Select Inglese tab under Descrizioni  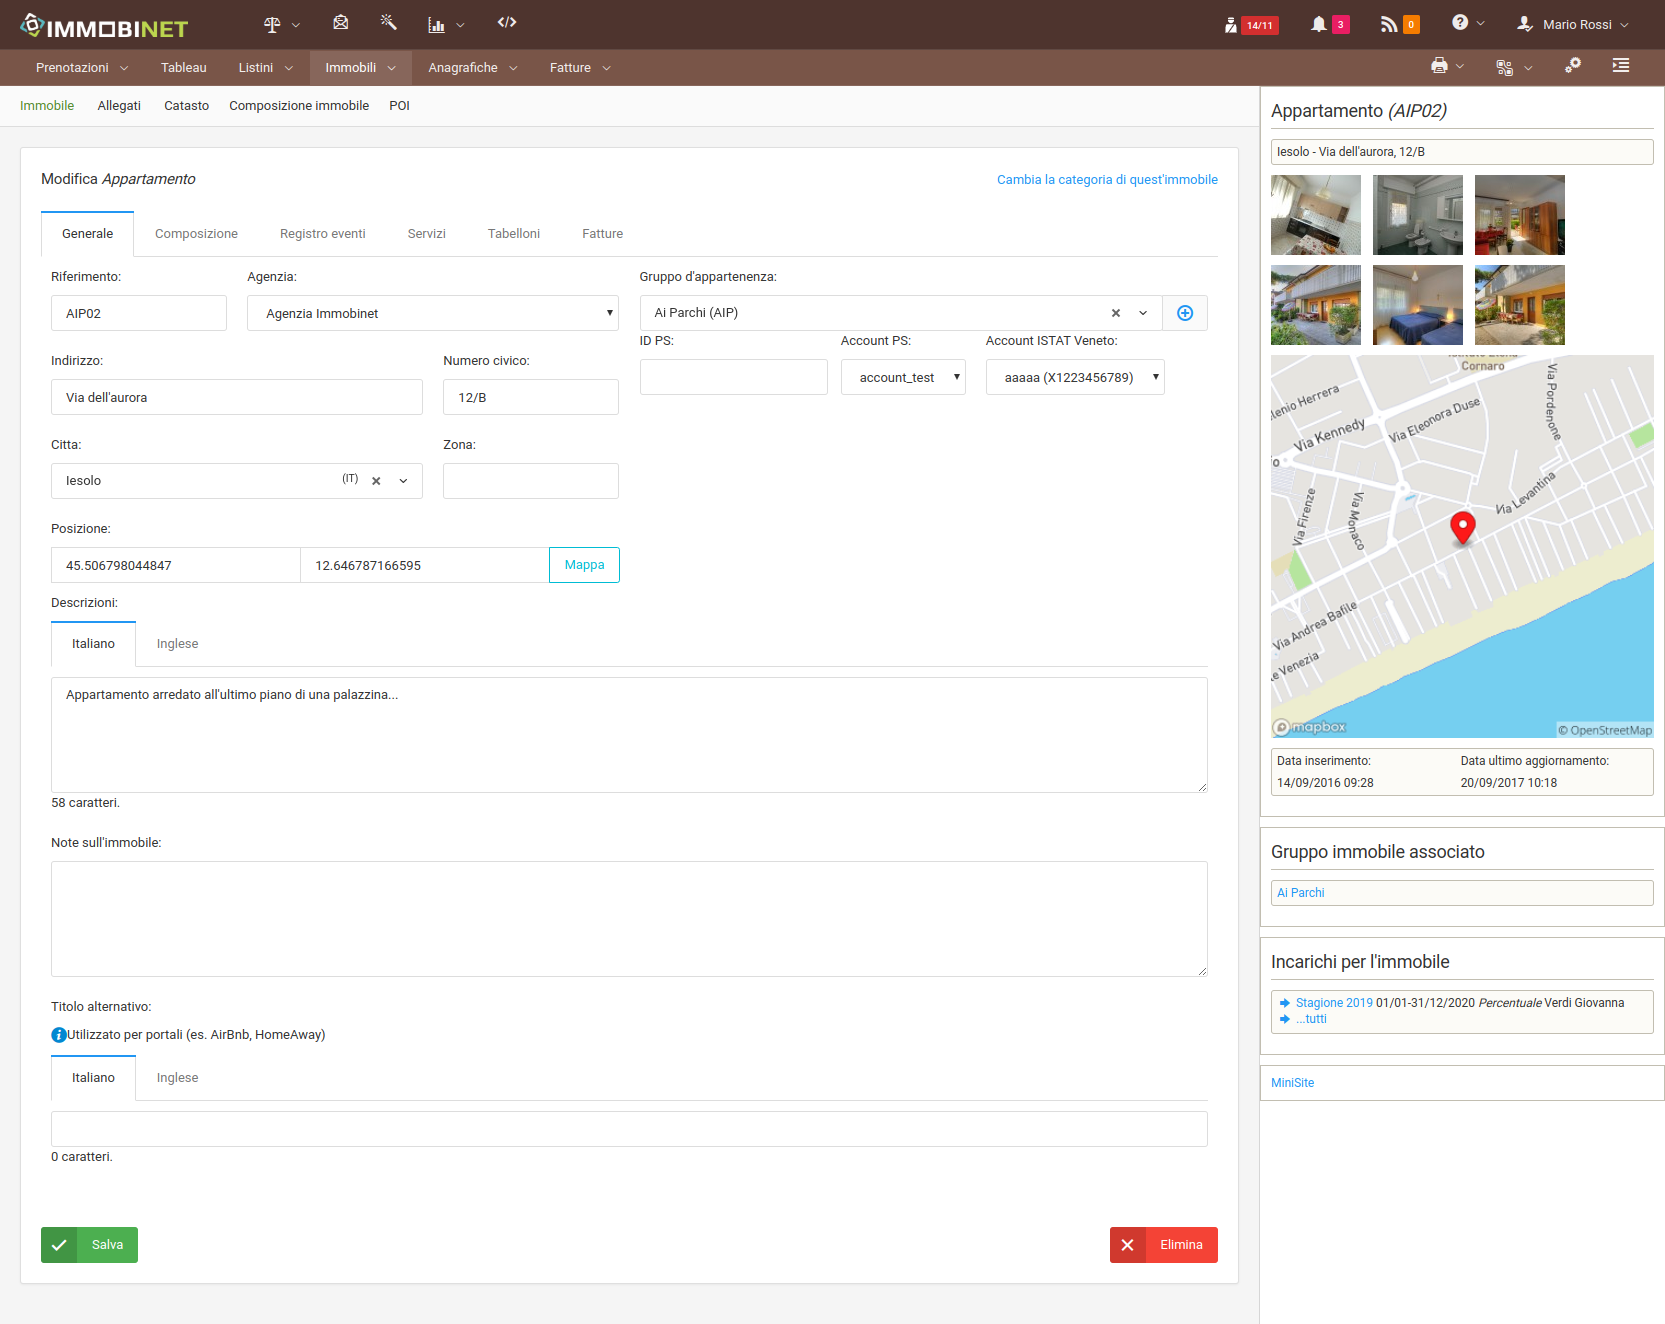tap(178, 644)
